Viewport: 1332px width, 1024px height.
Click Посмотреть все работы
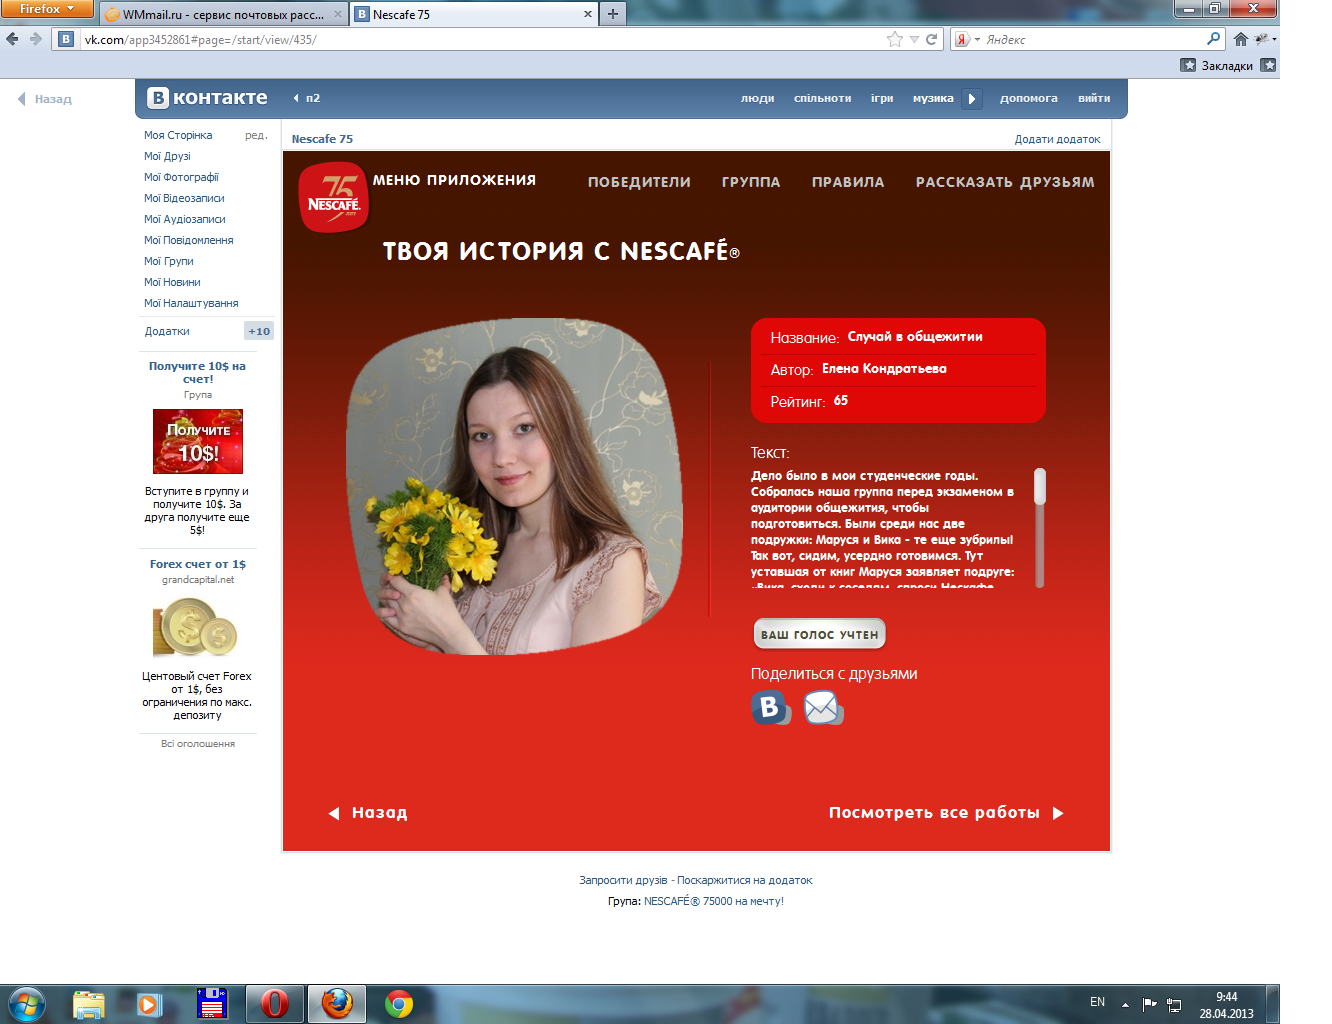click(x=946, y=813)
